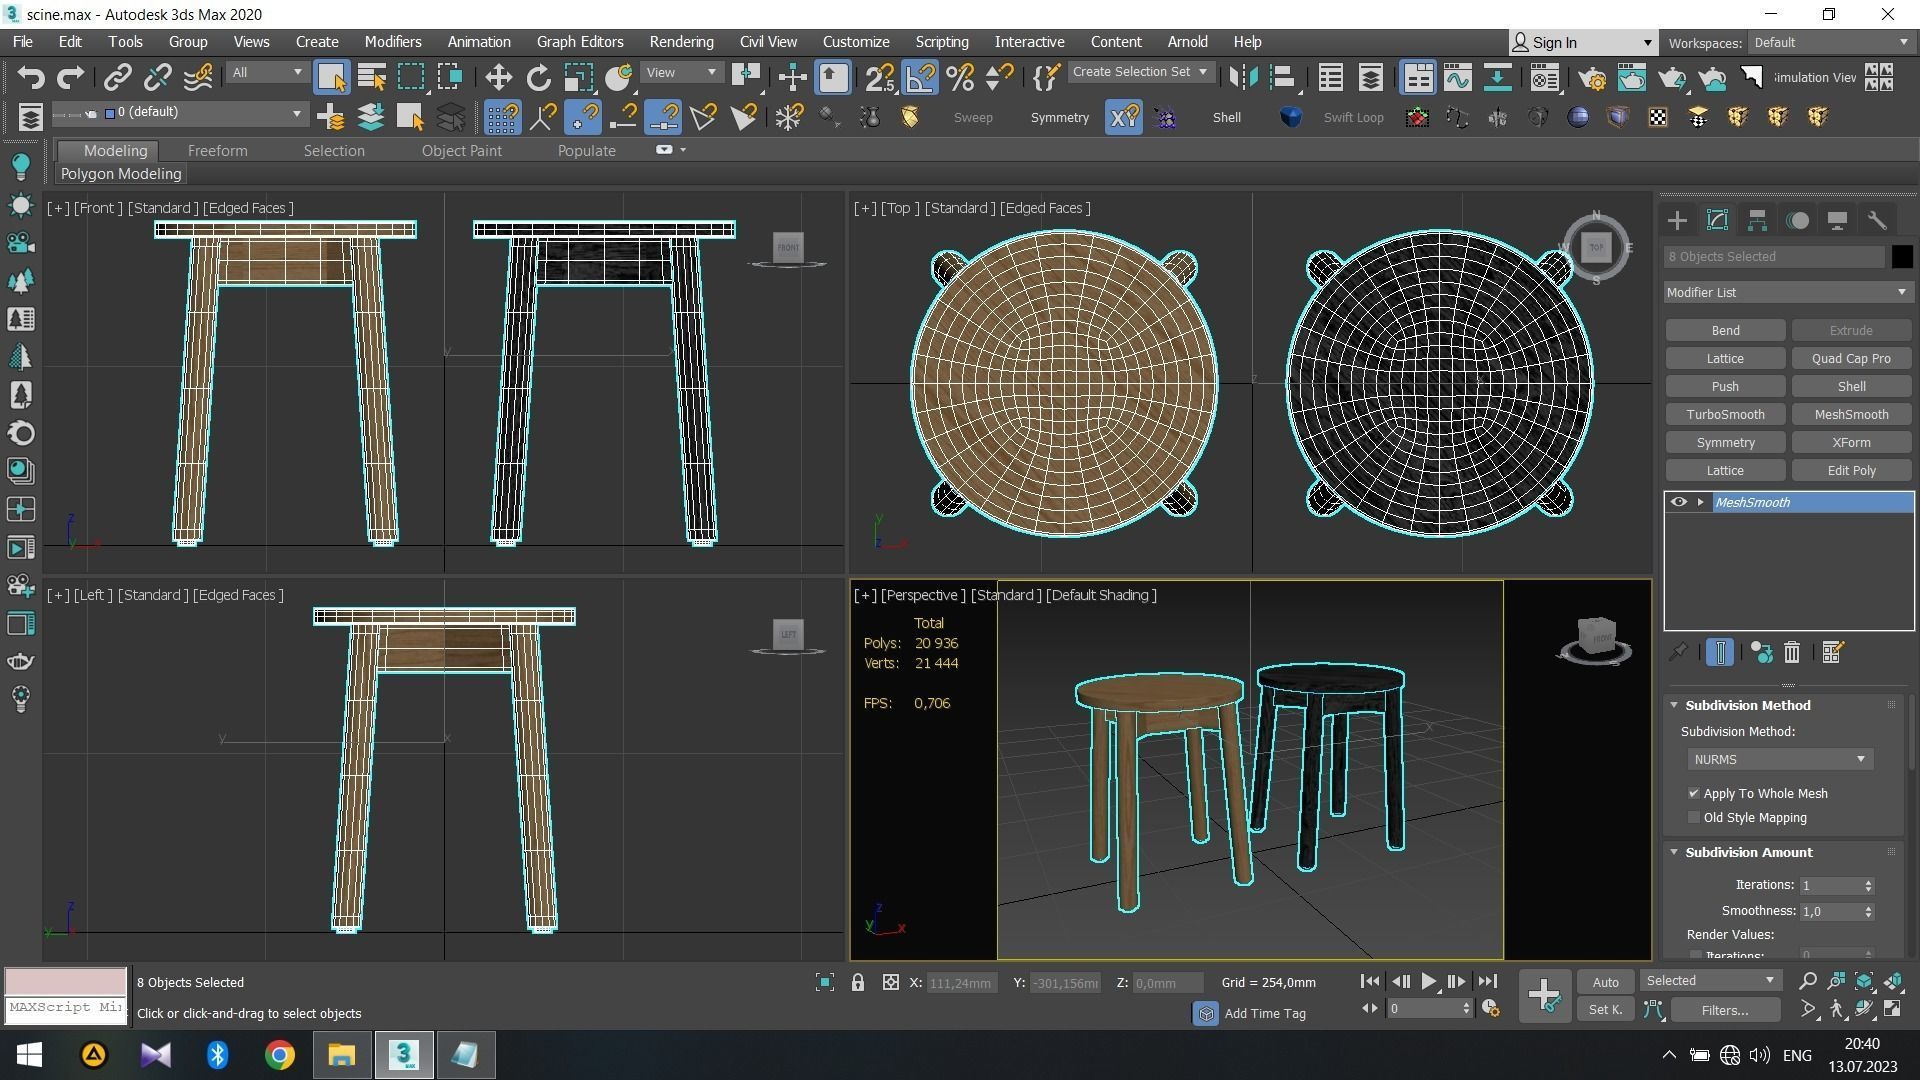This screenshot has height=1080, width=1920.
Task: Click the Iterations value spinner arrows
Action: click(x=1867, y=885)
